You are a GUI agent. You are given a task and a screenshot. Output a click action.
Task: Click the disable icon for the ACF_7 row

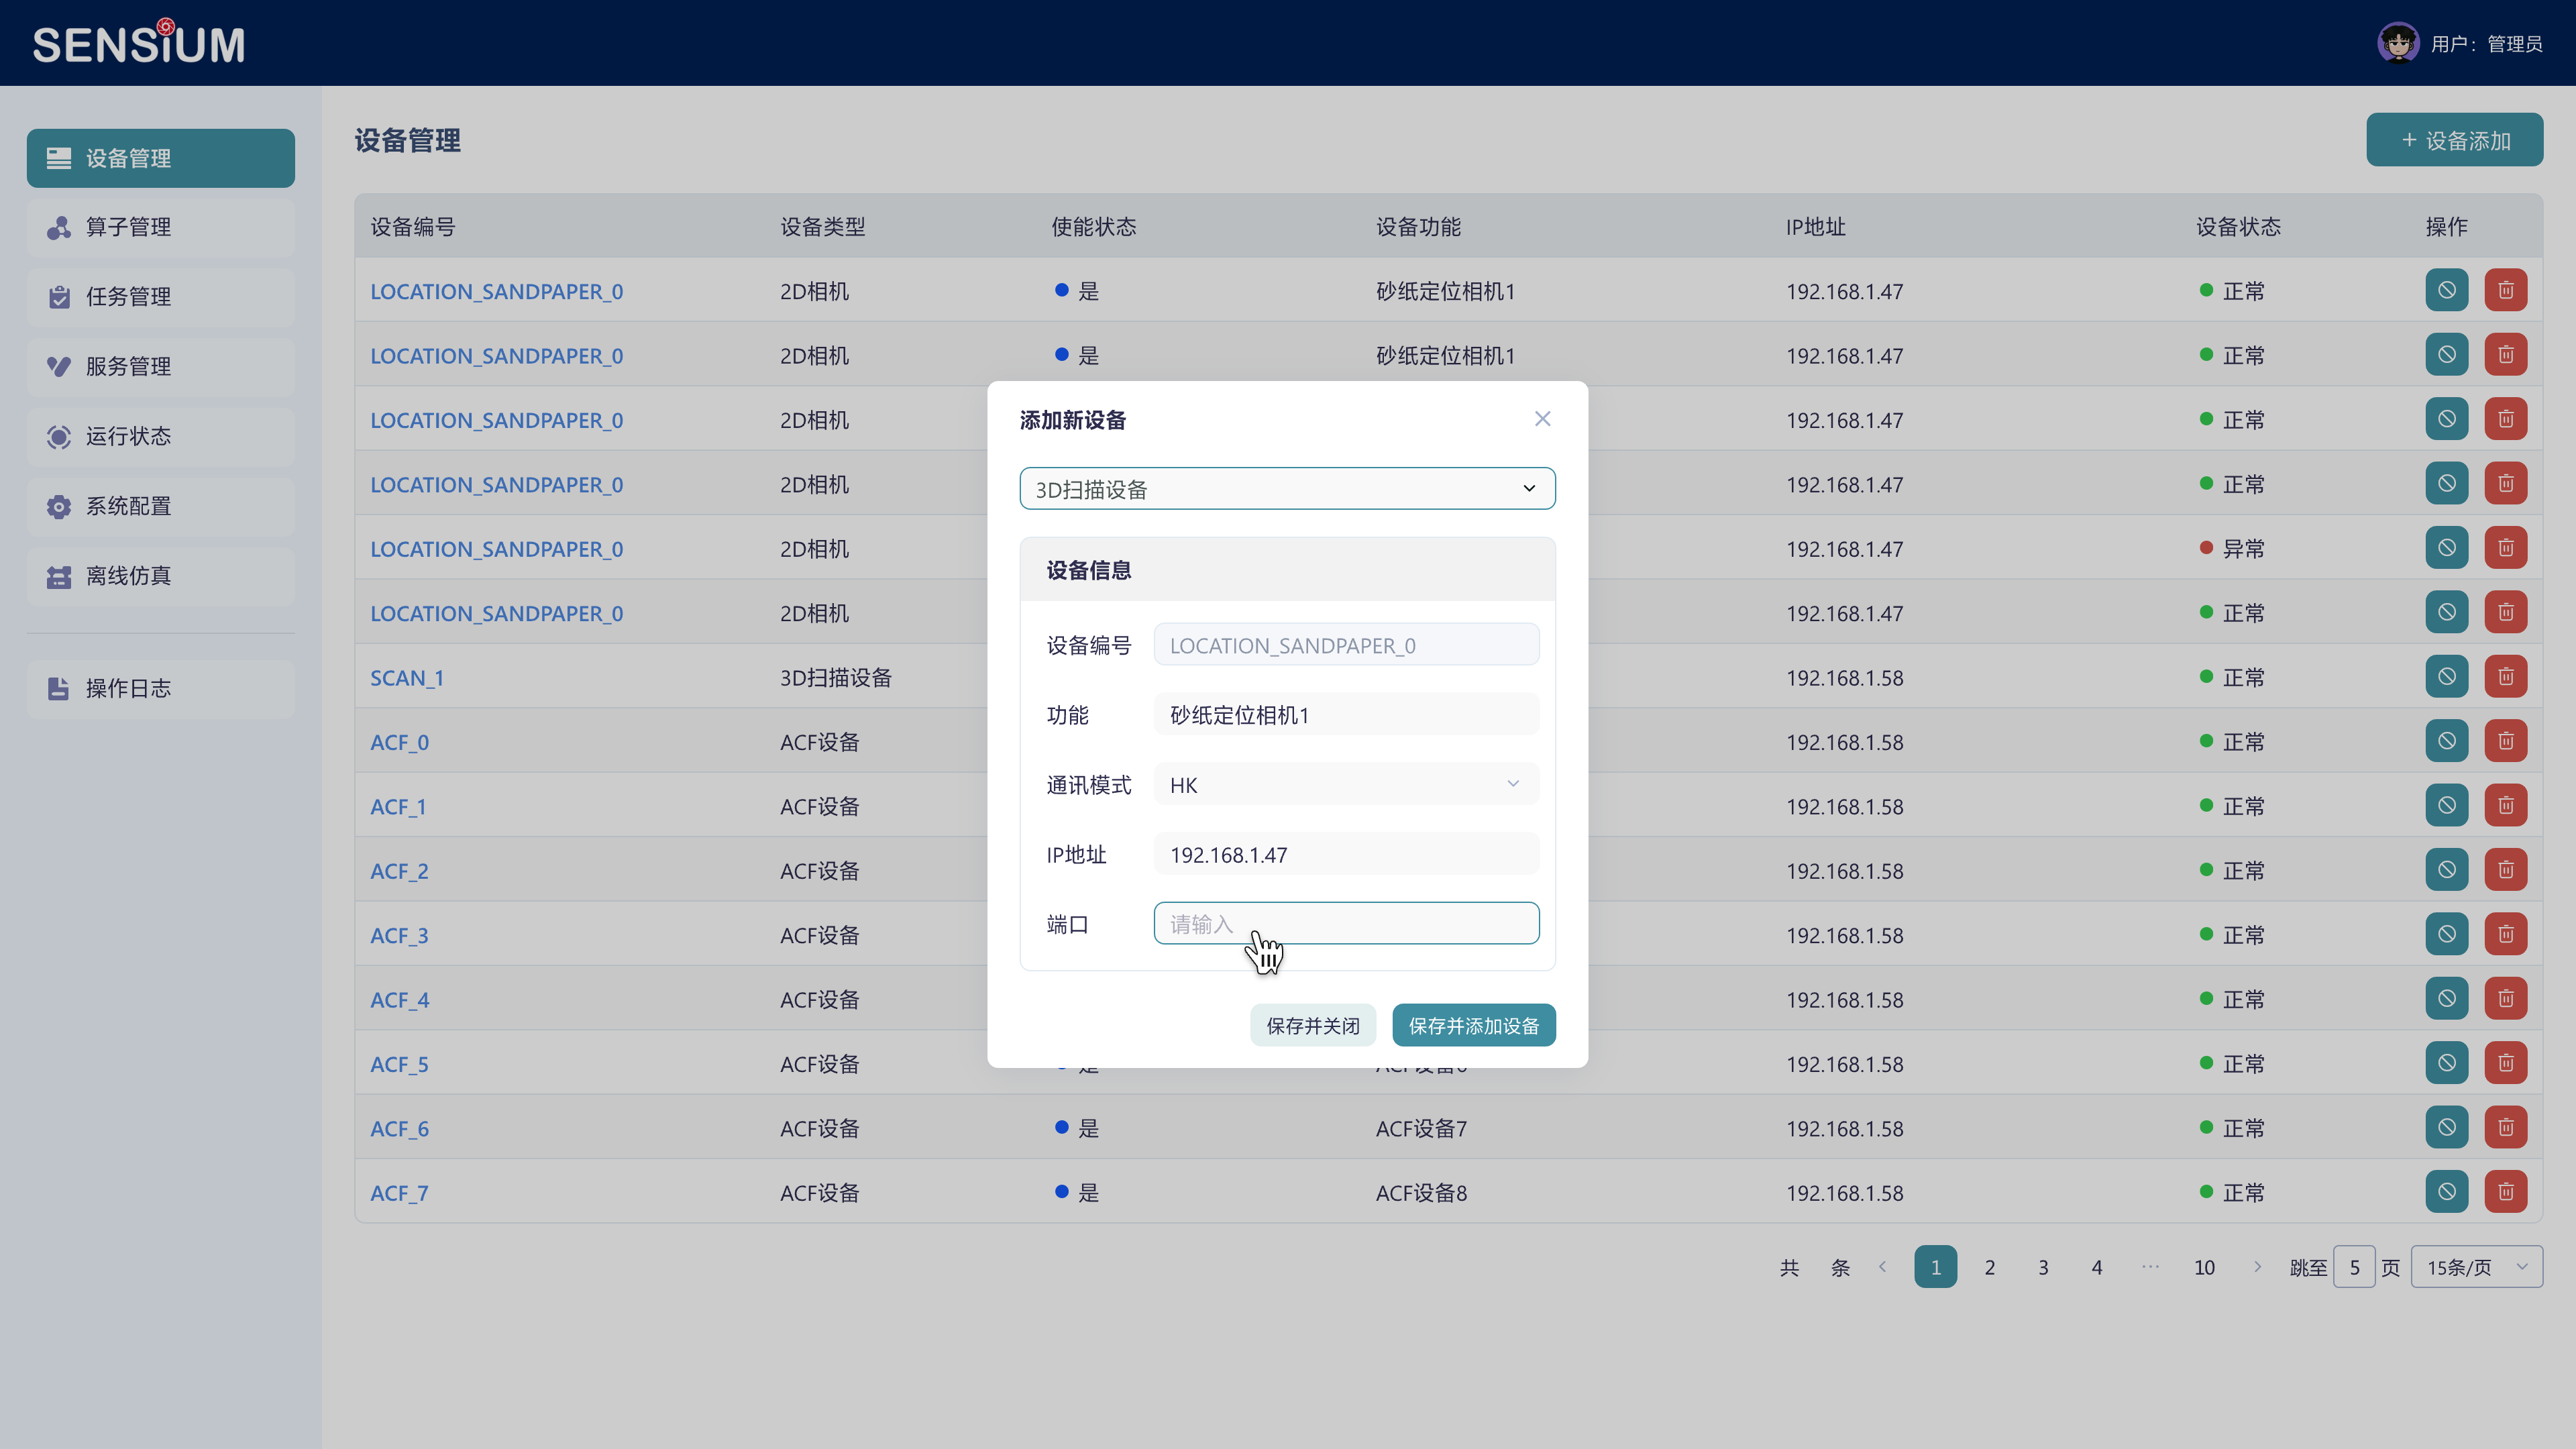click(2446, 1191)
